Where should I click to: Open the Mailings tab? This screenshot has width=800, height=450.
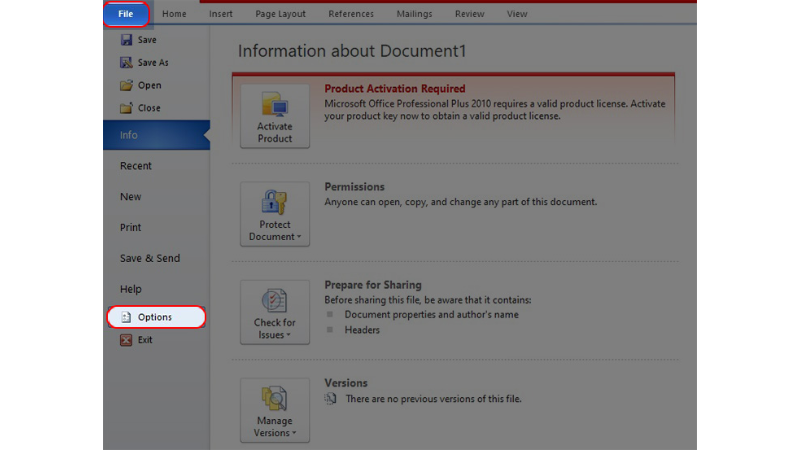point(414,14)
